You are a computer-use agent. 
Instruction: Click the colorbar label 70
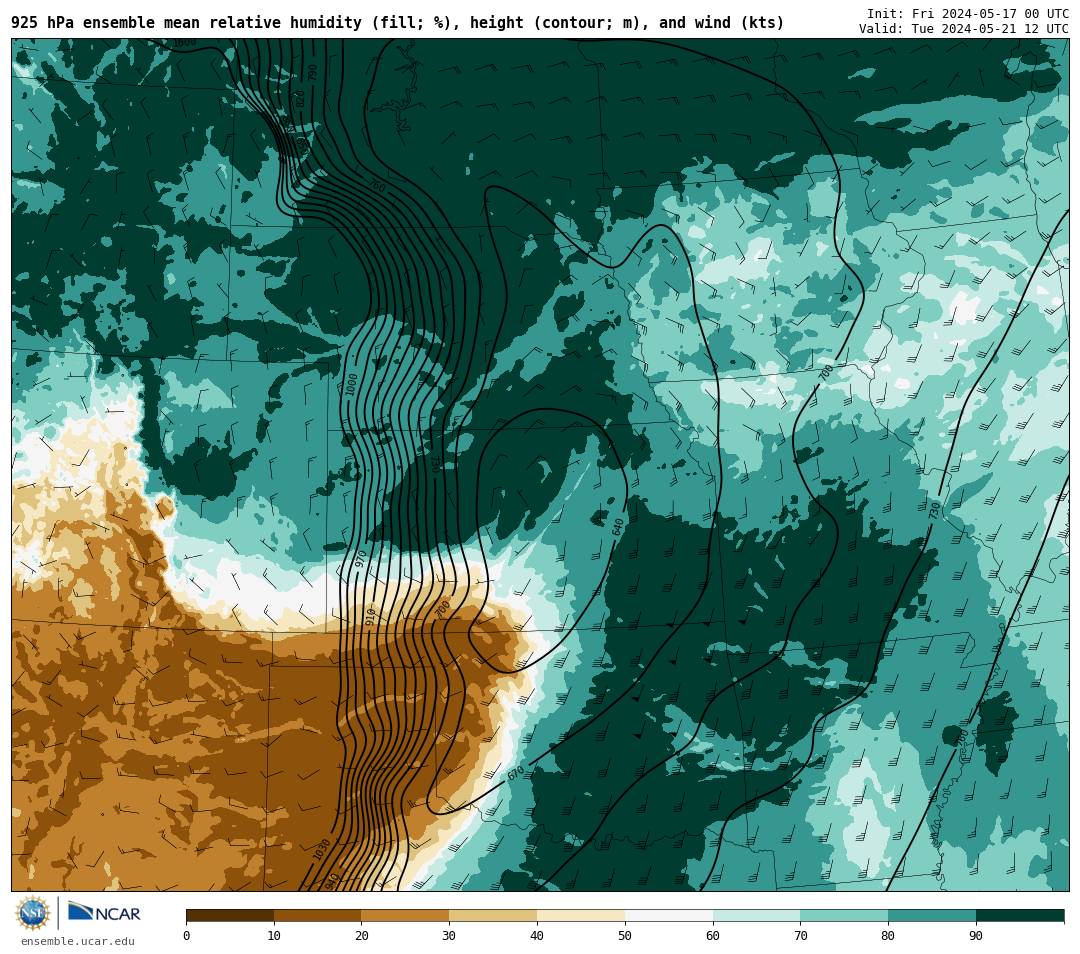[x=800, y=935]
